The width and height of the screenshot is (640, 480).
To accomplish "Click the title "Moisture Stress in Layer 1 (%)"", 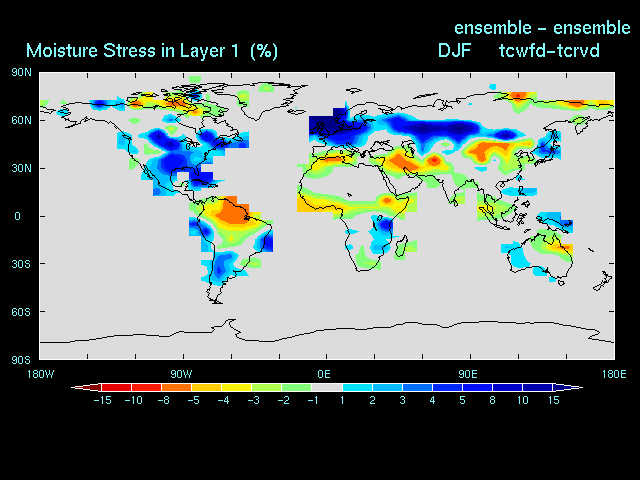I will [152, 51].
